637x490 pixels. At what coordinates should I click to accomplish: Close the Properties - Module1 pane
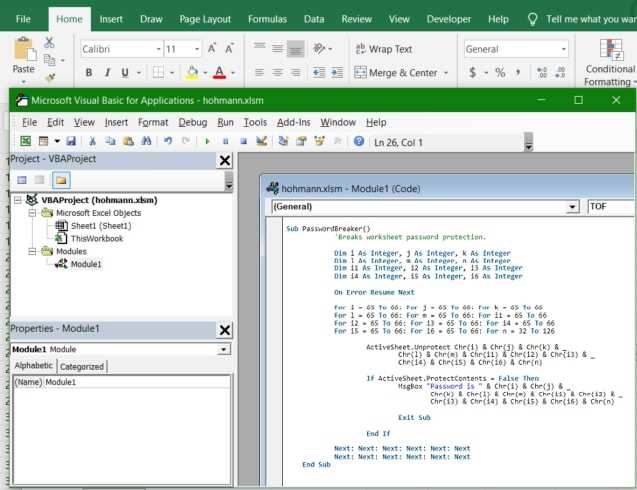pyautogui.click(x=225, y=330)
